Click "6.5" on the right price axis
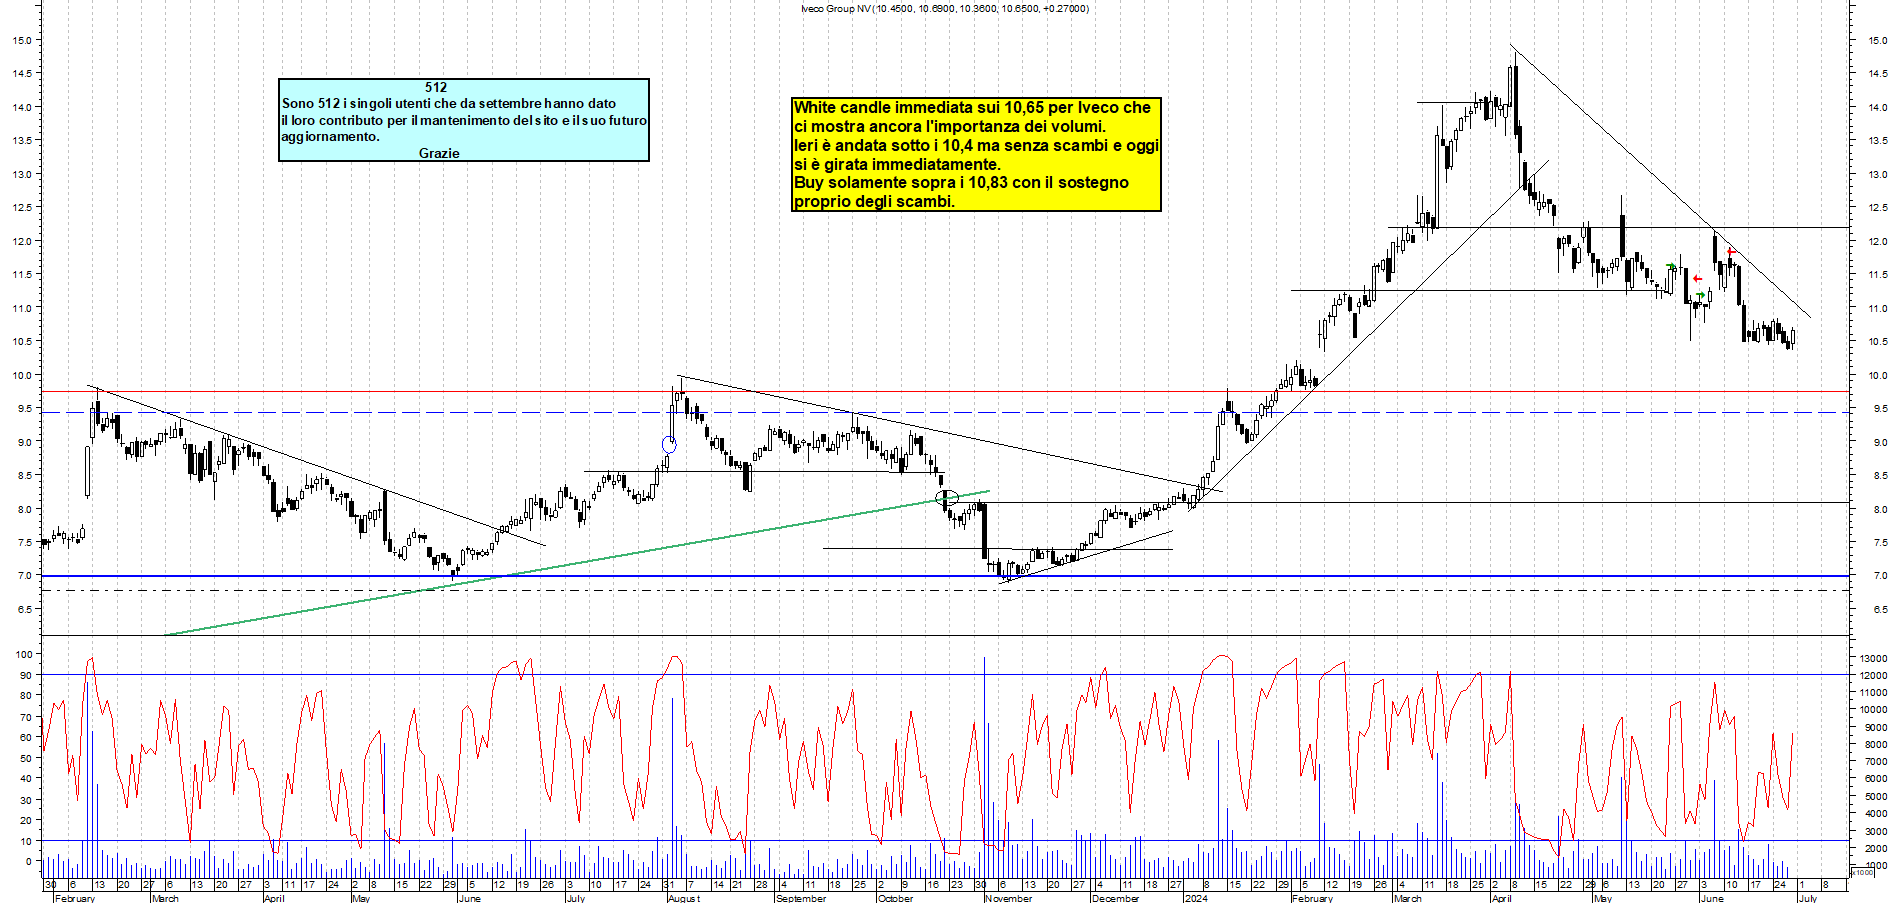Image resolution: width=1890 pixels, height=903 pixels. coord(1879,609)
